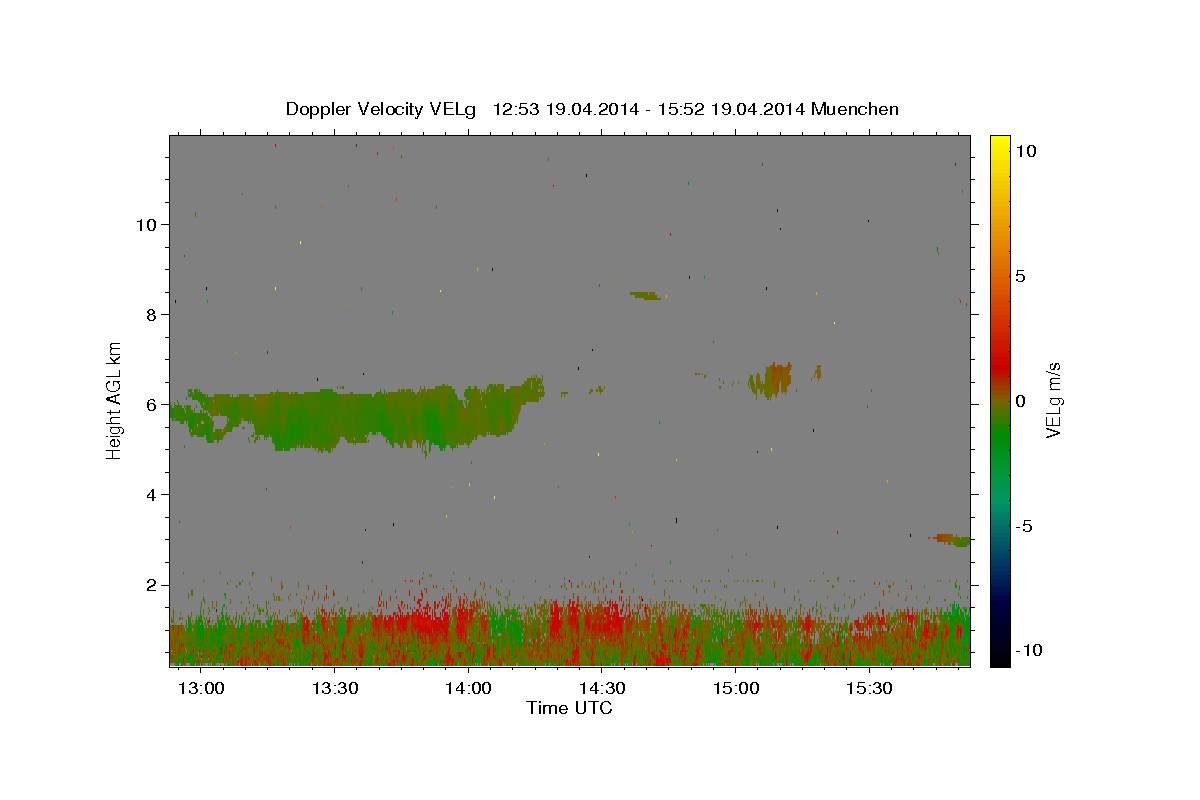Click the small echo near 3 km at 15:50
1200x800 pixels.
(x=951, y=539)
